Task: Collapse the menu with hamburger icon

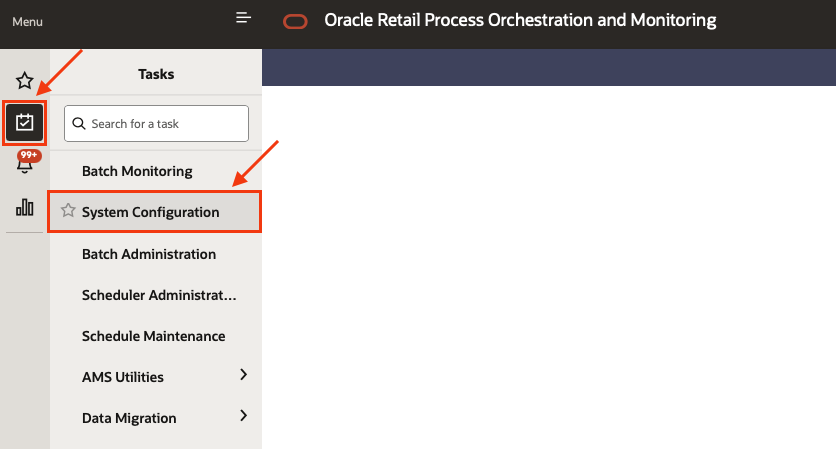Action: (243, 18)
